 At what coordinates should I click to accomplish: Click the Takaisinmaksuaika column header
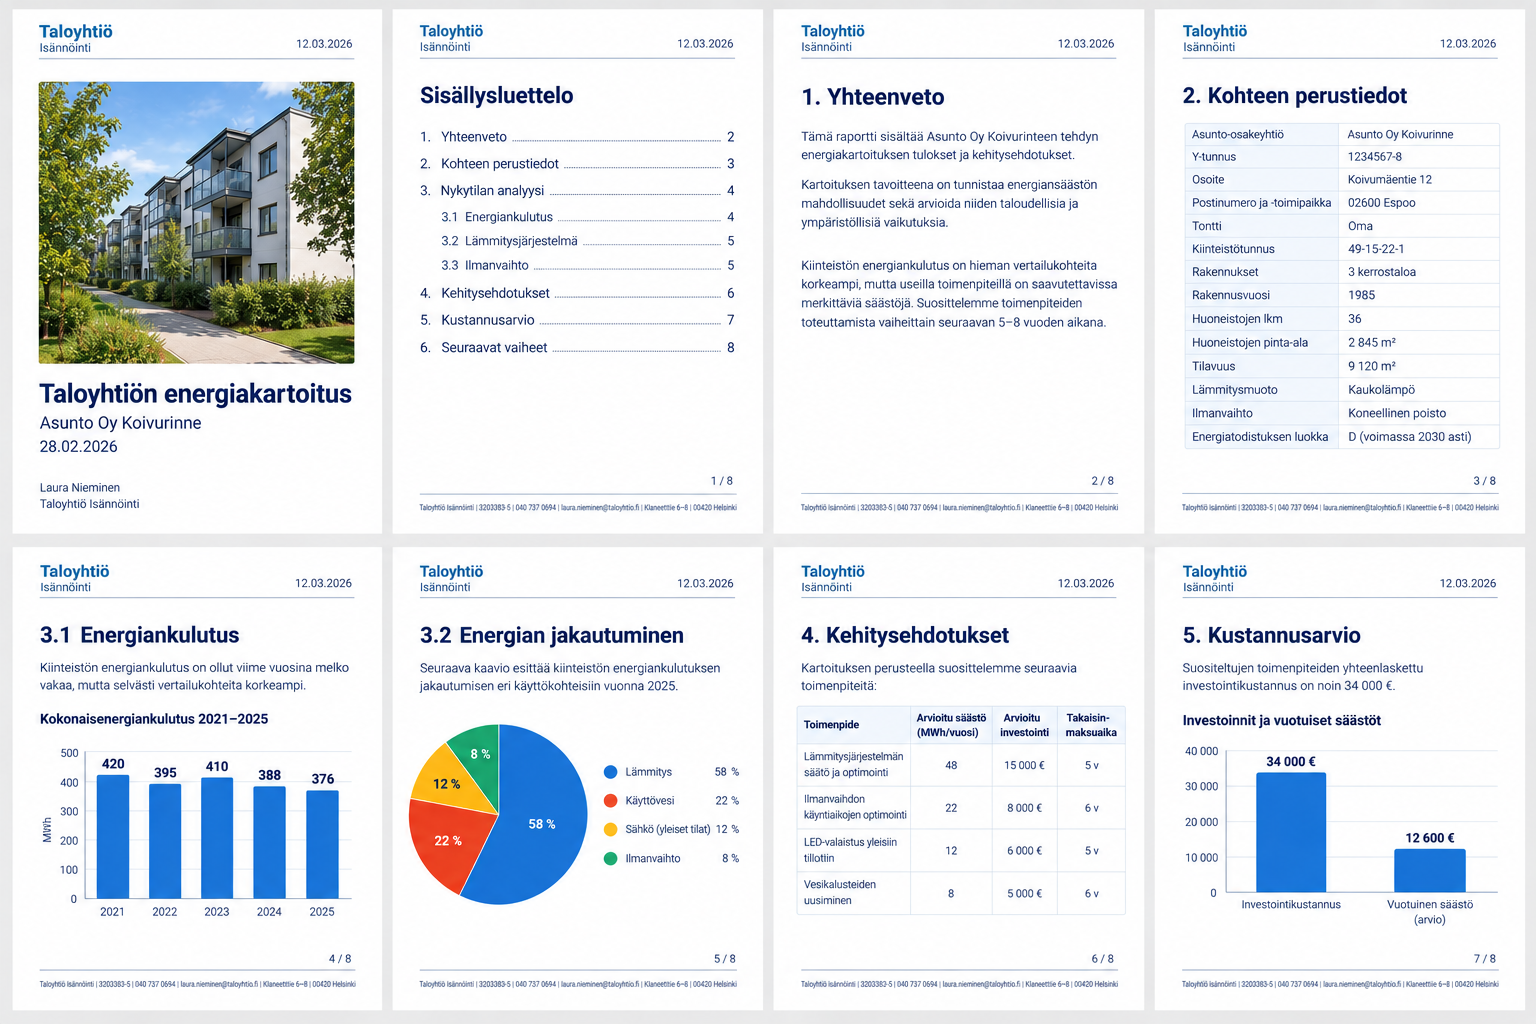(1091, 725)
